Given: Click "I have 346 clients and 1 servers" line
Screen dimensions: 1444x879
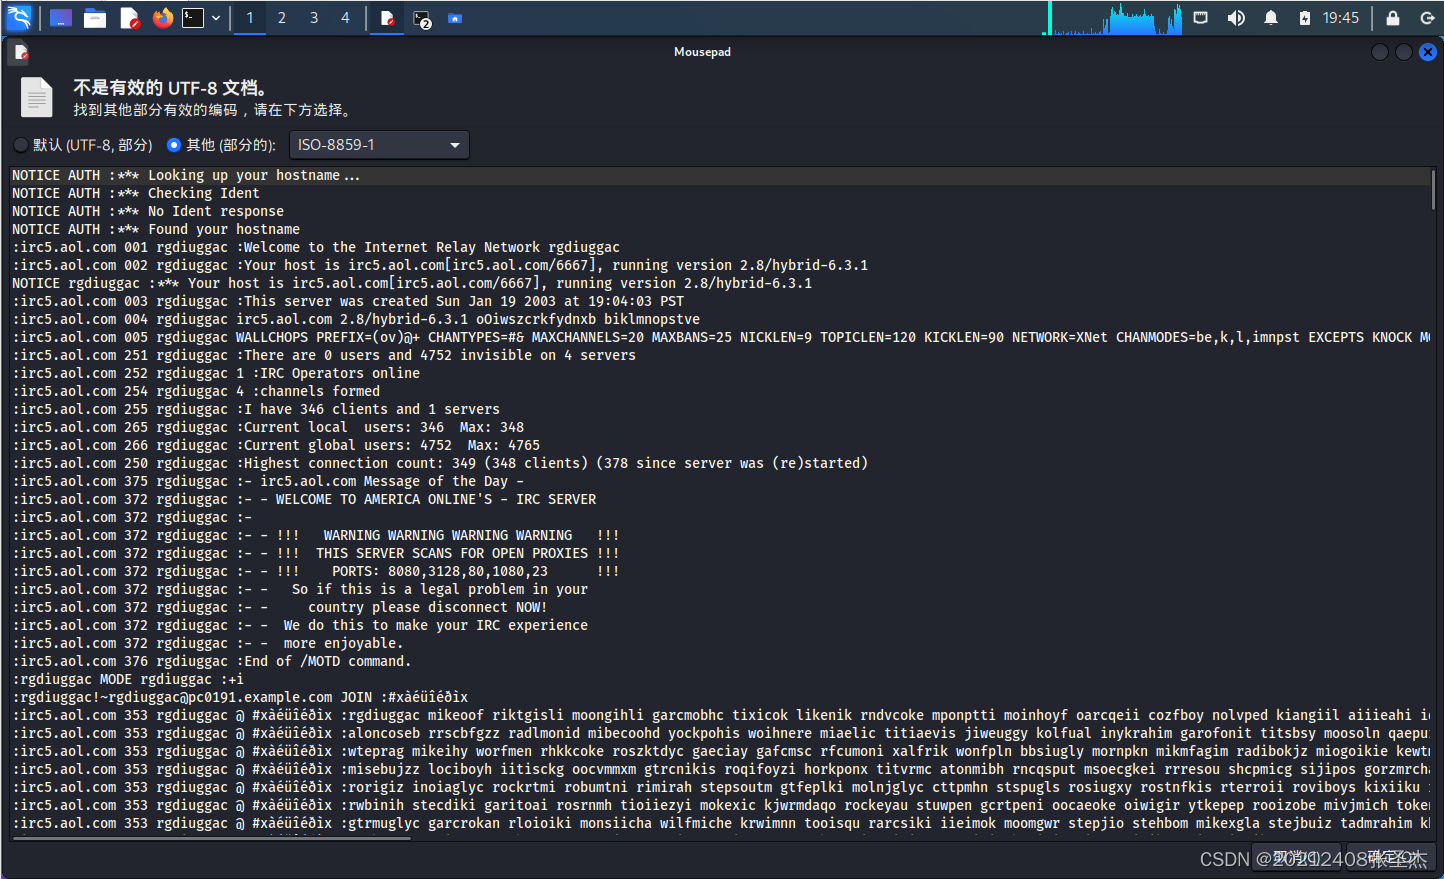Looking at the screenshot, I should point(256,409).
